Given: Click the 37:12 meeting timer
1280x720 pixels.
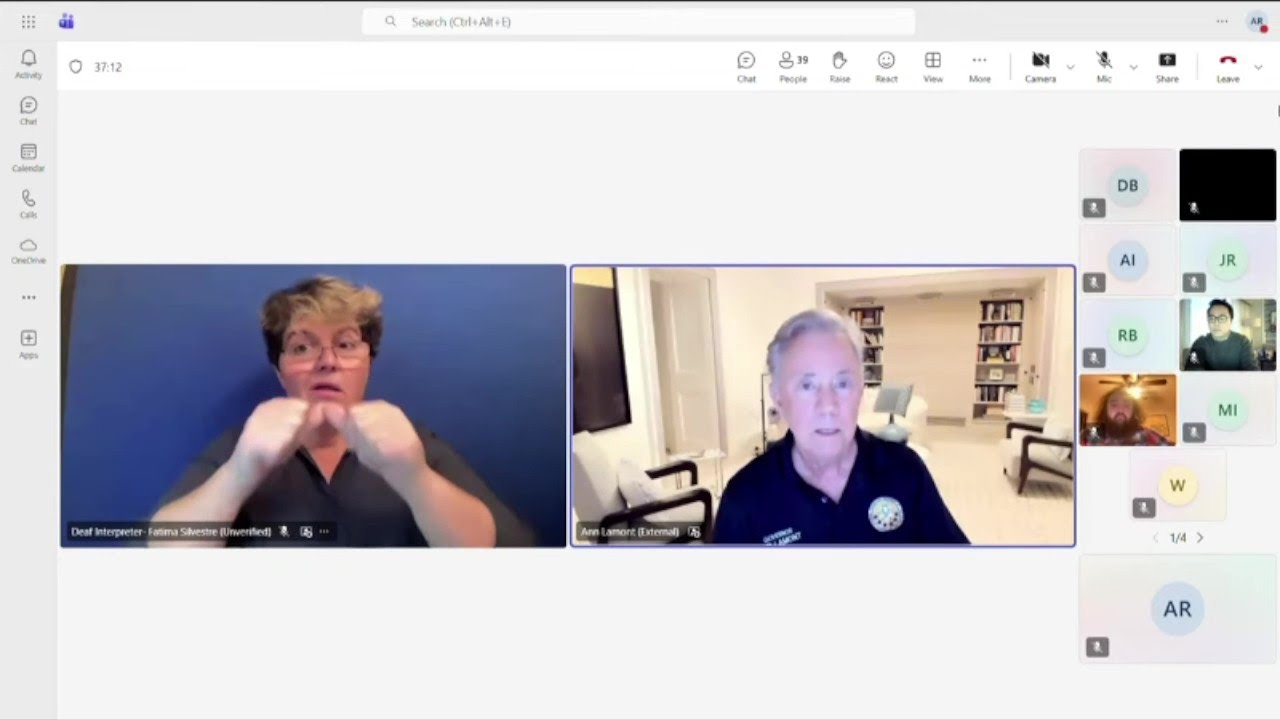Looking at the screenshot, I should (x=108, y=67).
